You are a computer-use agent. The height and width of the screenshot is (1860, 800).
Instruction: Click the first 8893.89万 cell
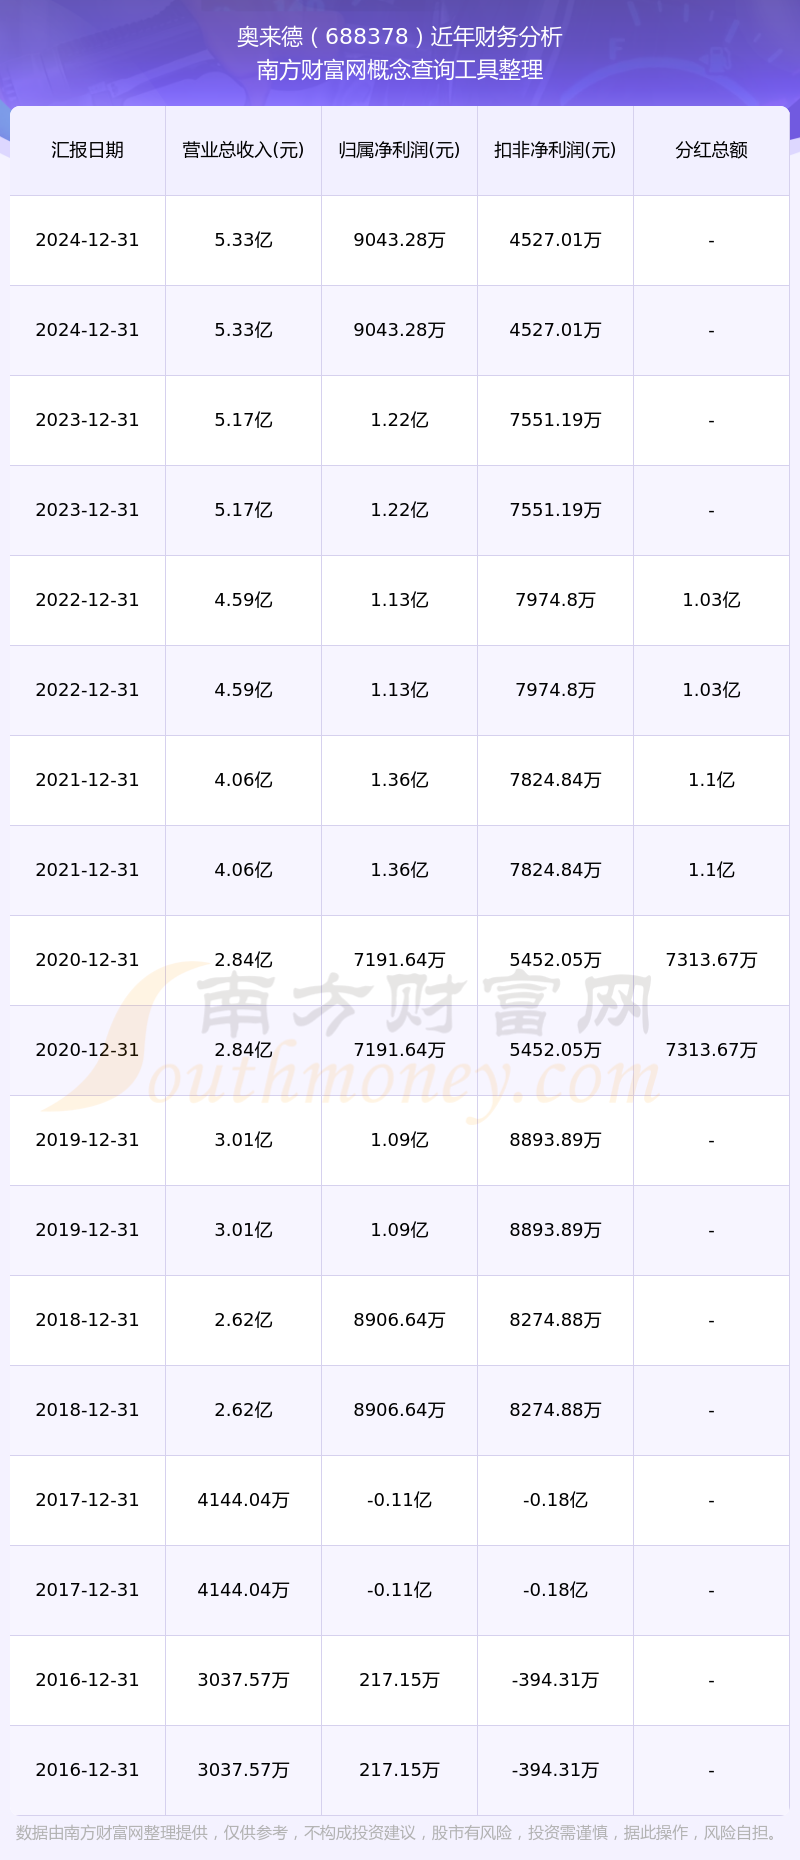(555, 1140)
